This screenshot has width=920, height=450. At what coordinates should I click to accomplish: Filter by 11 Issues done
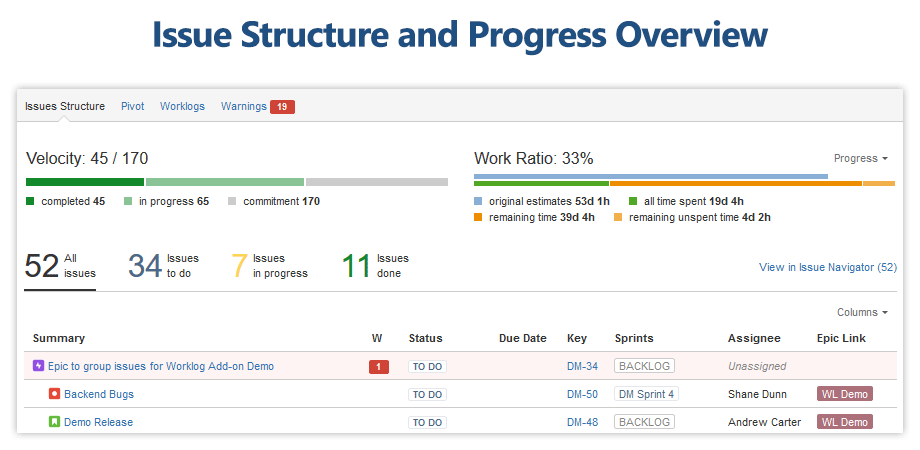376,266
